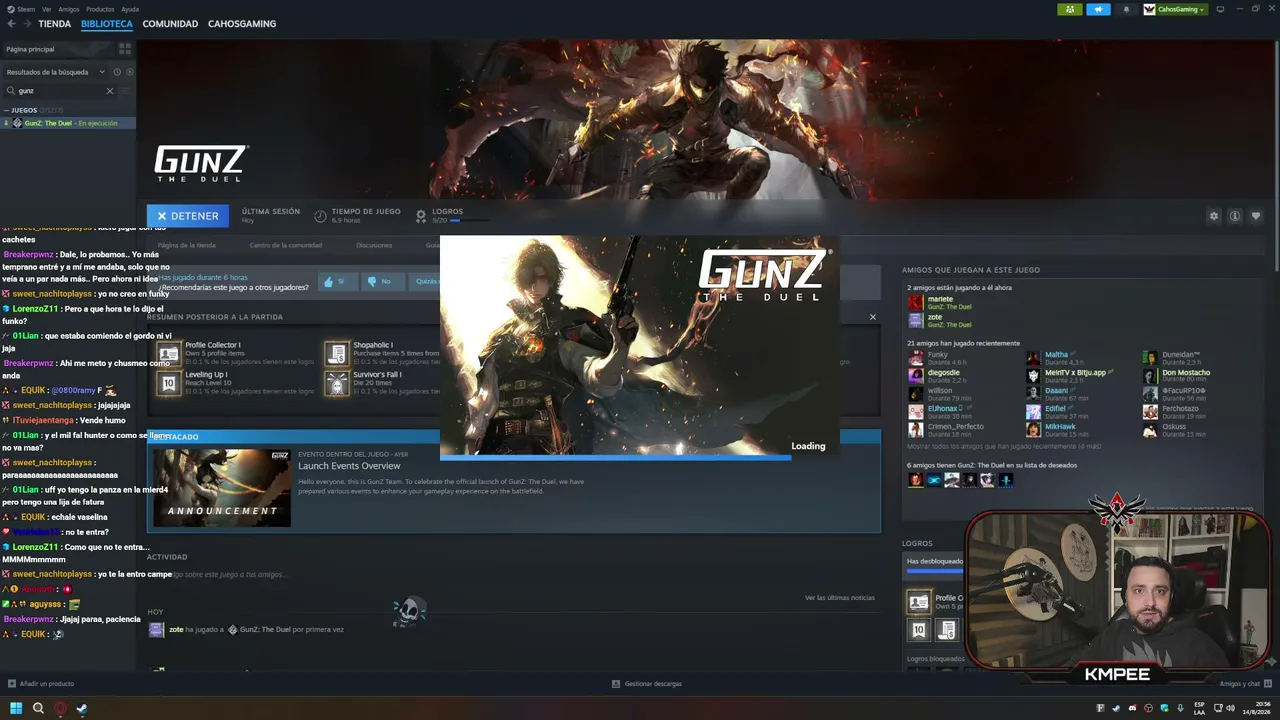Image resolution: width=1280 pixels, height=720 pixels.
Task: Open Maltha's friend entry
Action: 1056,358
